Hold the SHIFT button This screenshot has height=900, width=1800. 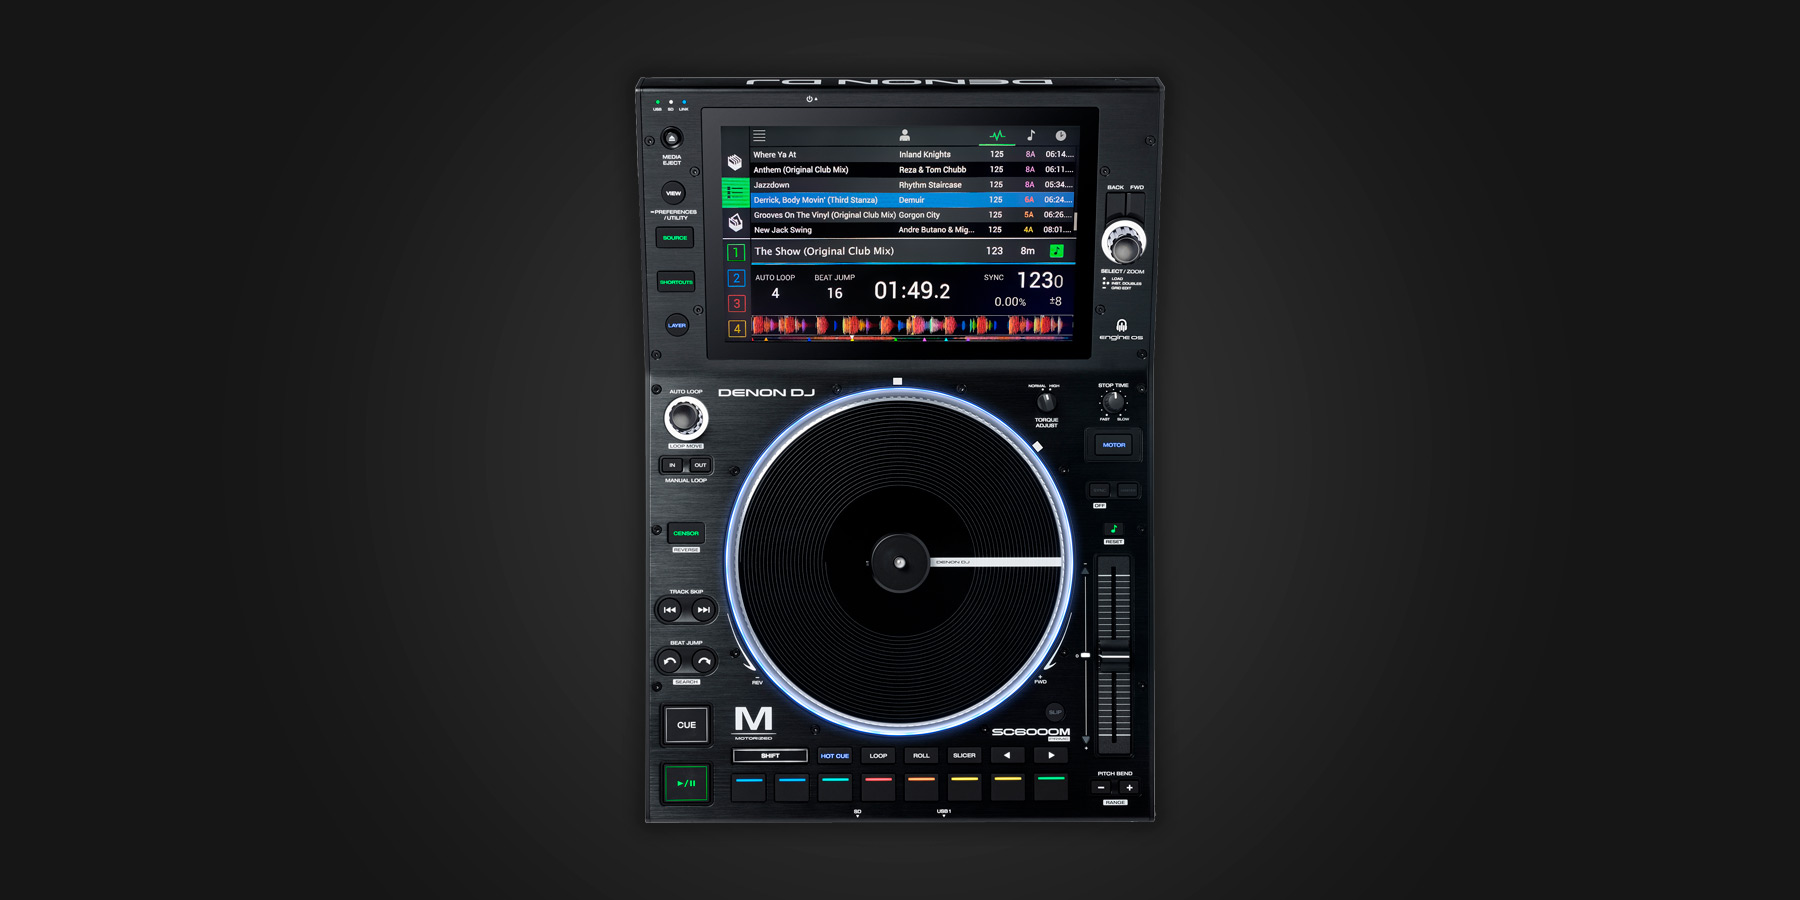[770, 755]
